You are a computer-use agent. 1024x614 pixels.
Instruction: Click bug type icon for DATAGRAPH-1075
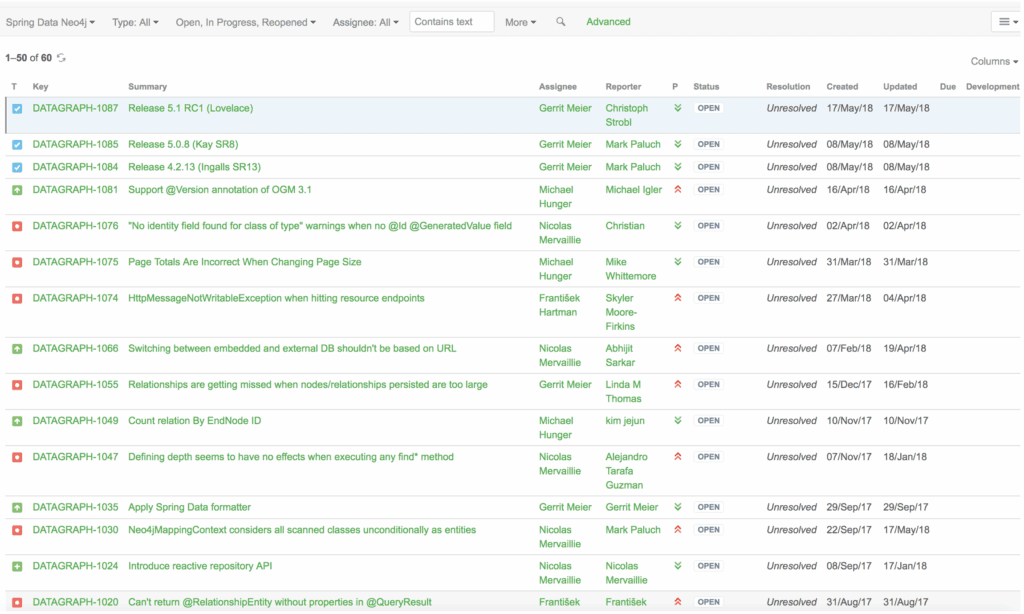(17, 262)
